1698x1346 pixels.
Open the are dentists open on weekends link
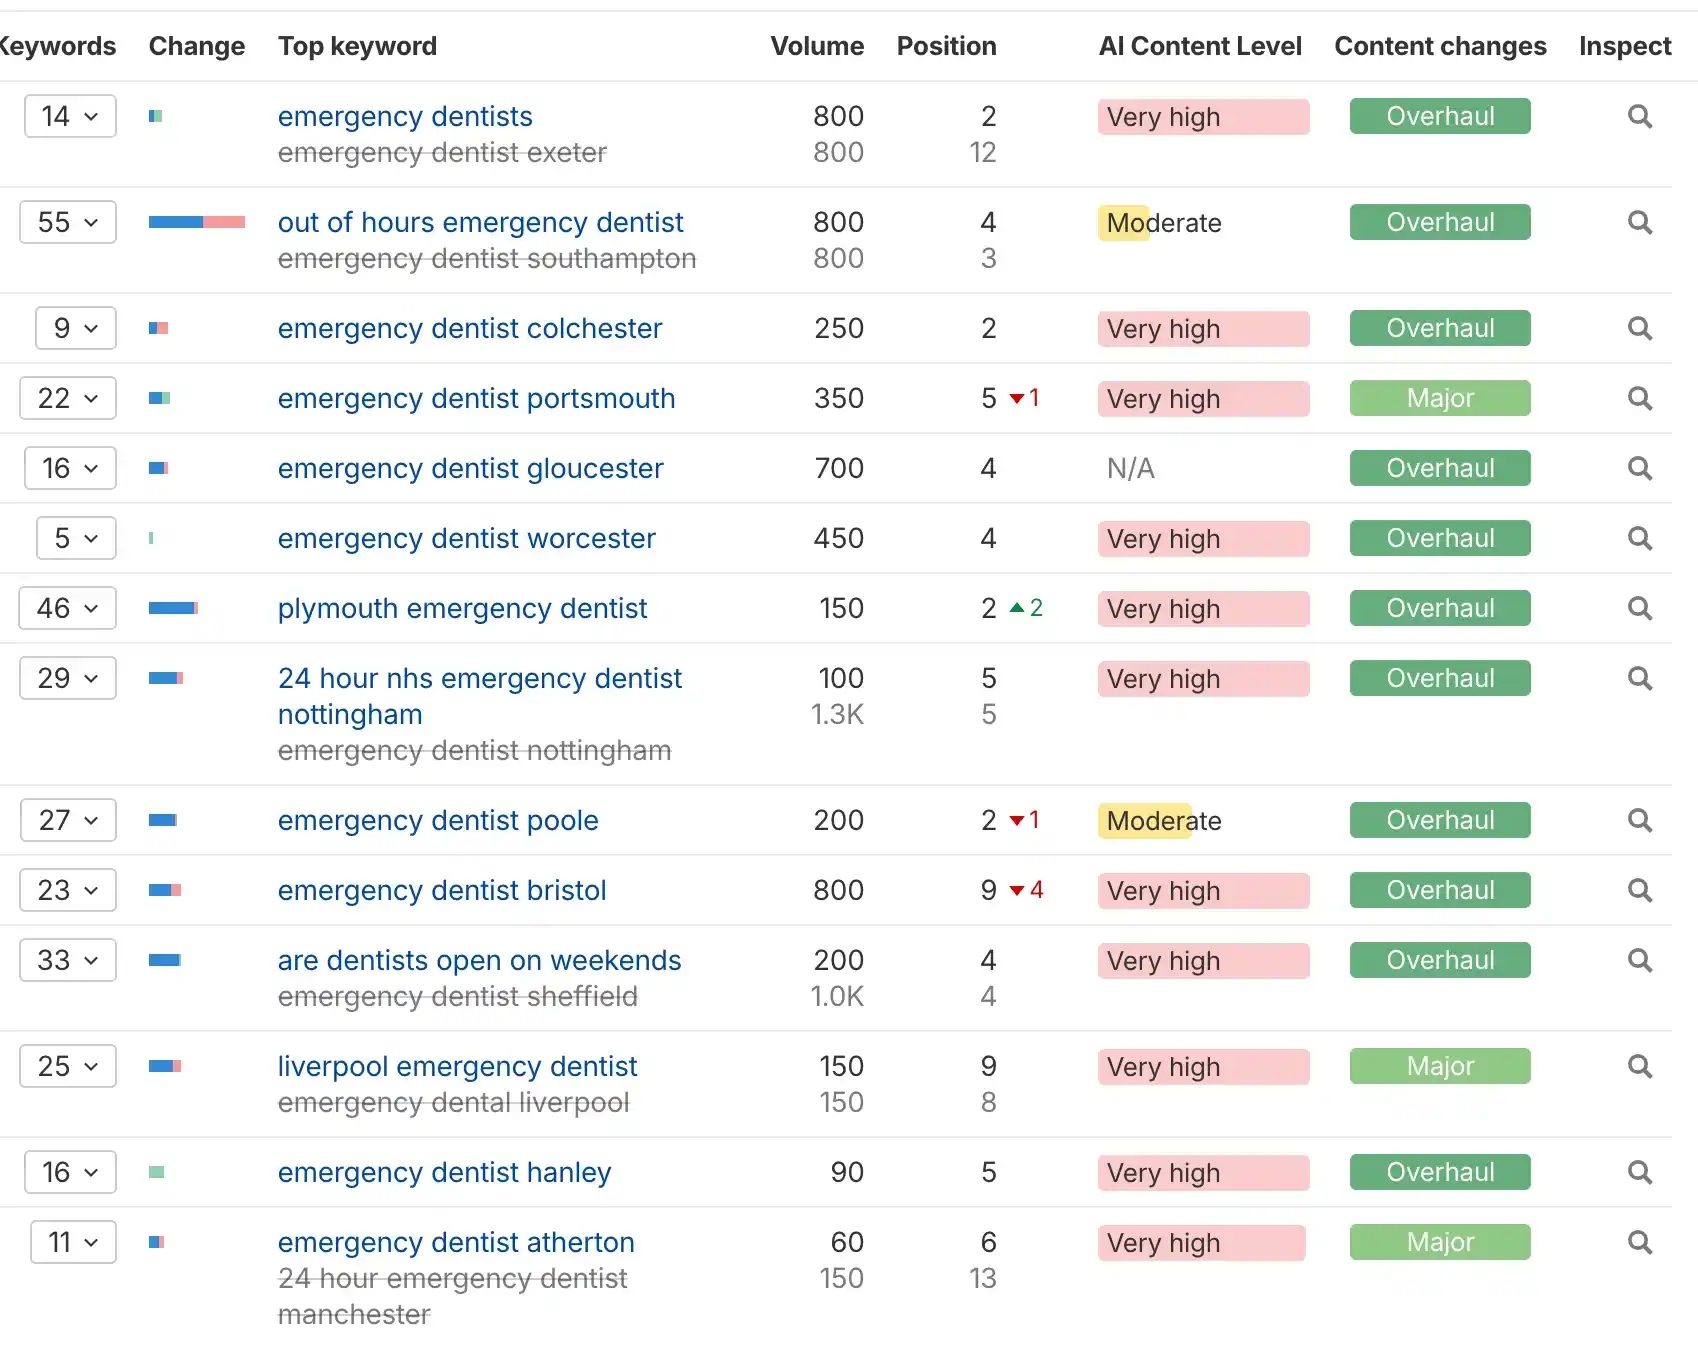point(479,961)
